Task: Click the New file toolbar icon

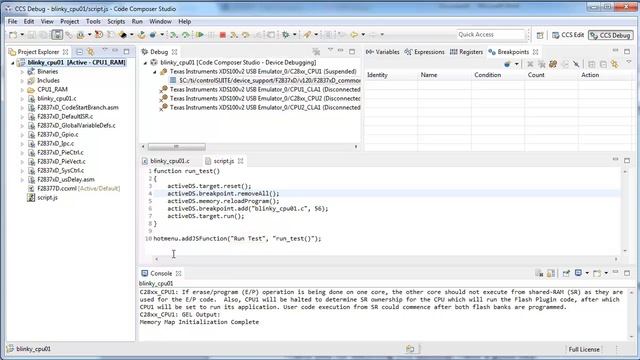Action: [13, 35]
